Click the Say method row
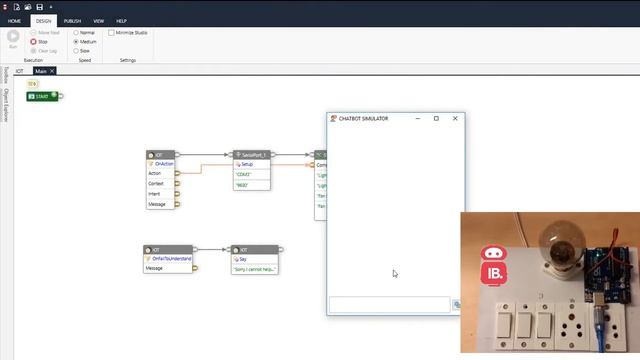 (255, 259)
